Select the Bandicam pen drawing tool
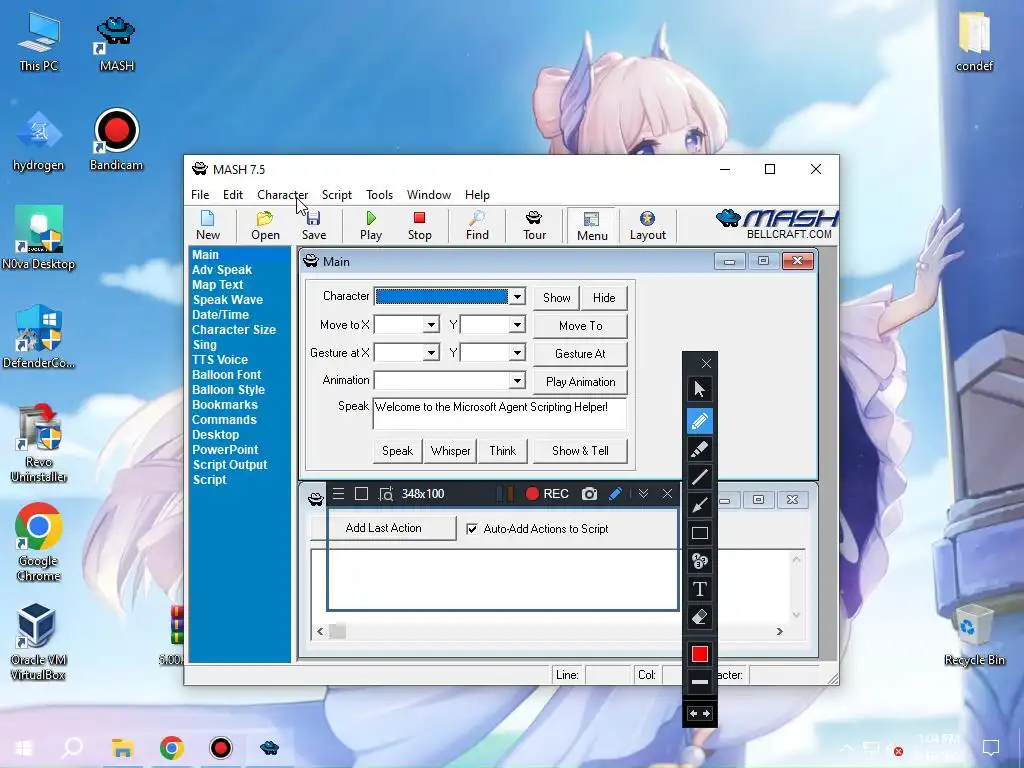 pos(699,421)
